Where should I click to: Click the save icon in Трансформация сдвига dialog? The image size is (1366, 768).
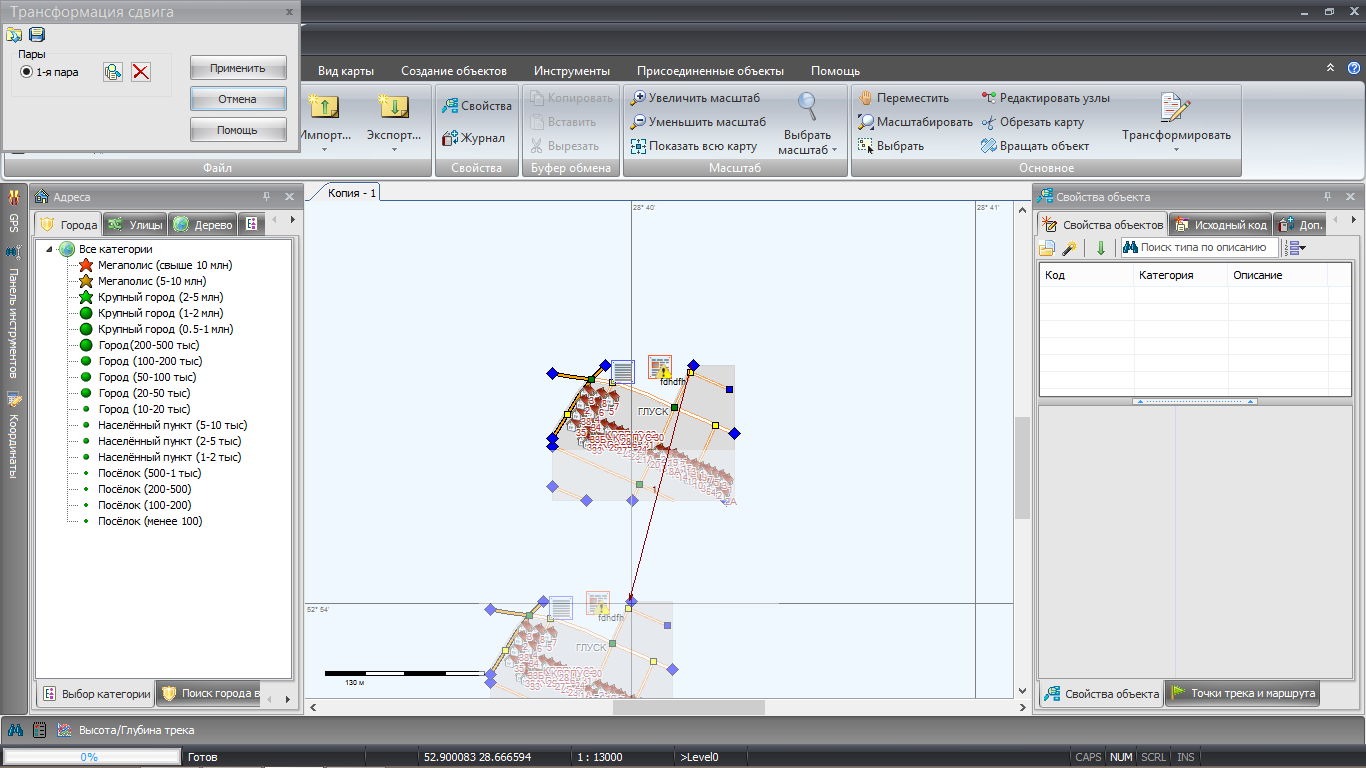click(37, 35)
